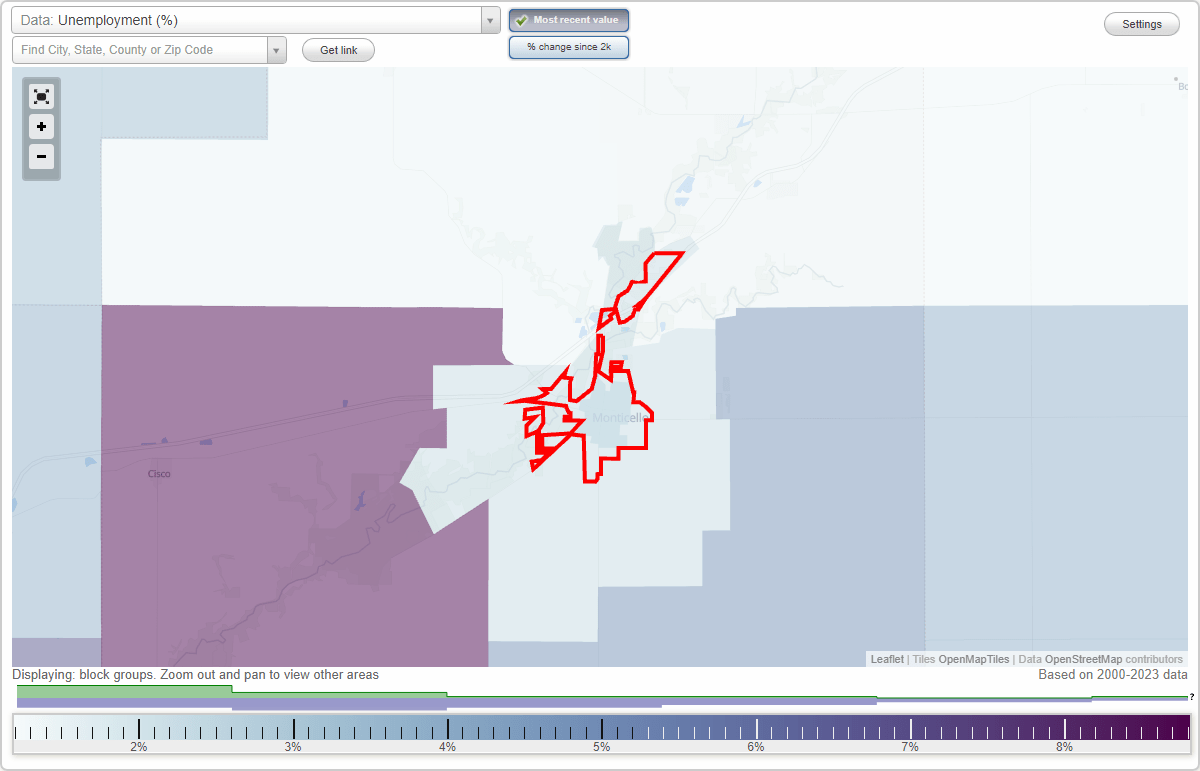Click the distribution bar above the legend
The height and width of the screenshot is (771, 1200).
click(400, 695)
